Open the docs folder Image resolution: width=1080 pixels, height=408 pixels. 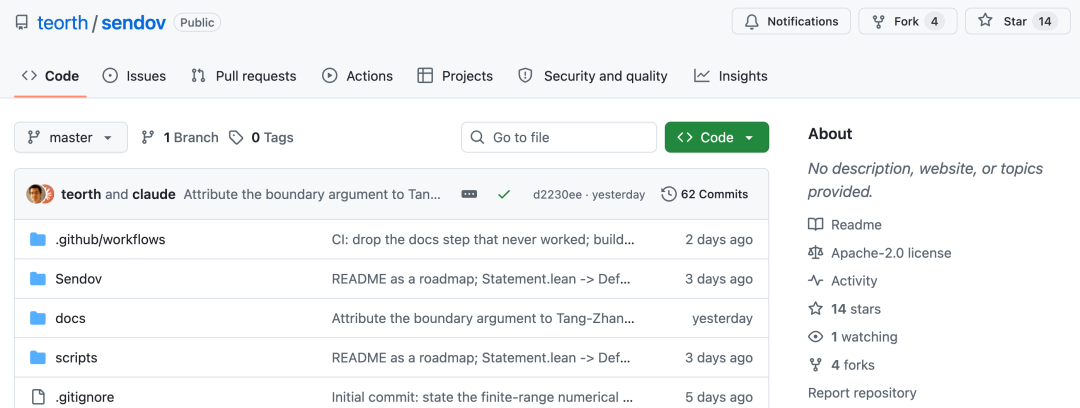(x=70, y=318)
